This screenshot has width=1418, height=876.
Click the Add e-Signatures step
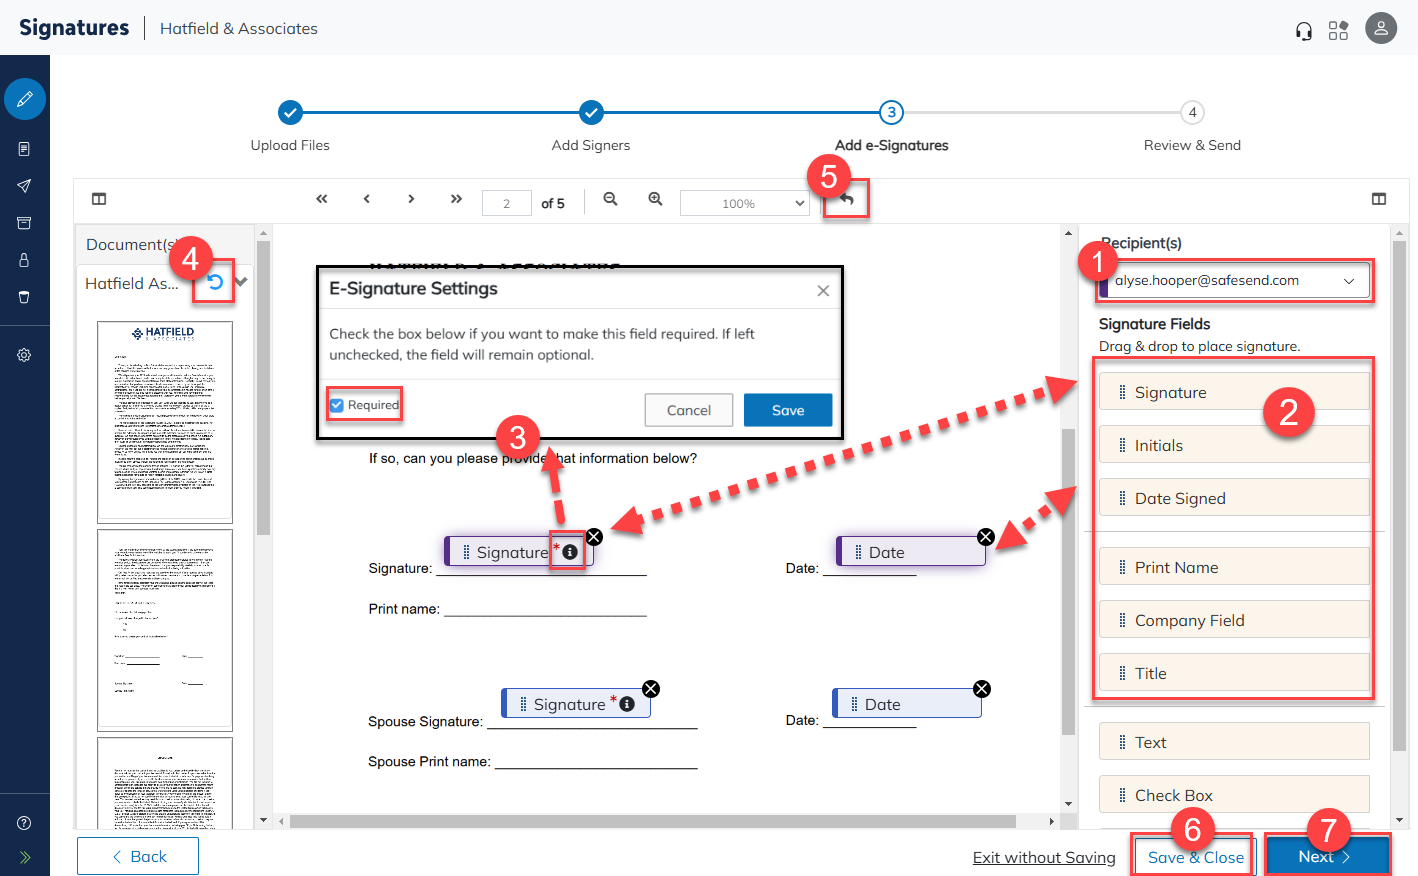click(x=891, y=113)
